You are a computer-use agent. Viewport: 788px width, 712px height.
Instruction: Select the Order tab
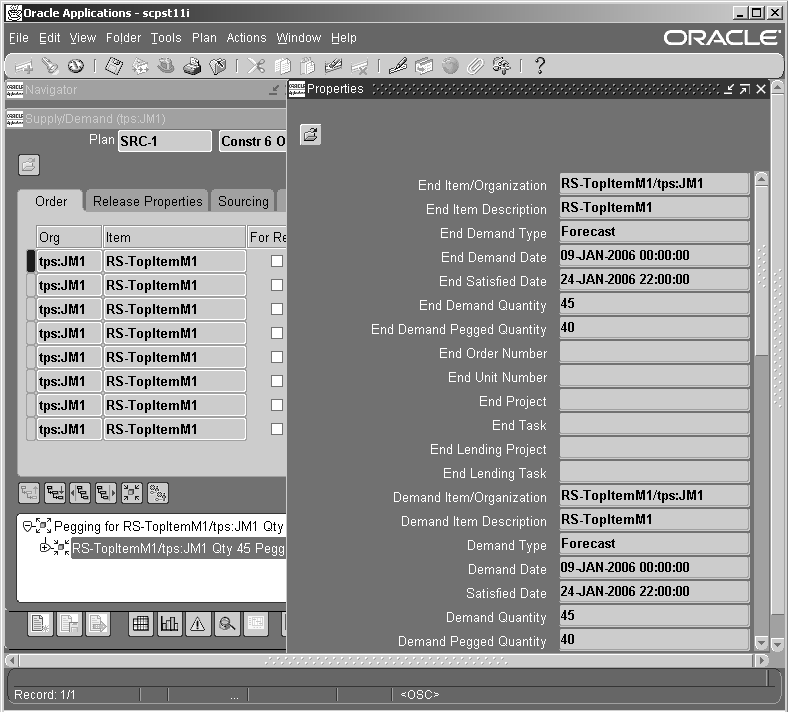click(51, 201)
